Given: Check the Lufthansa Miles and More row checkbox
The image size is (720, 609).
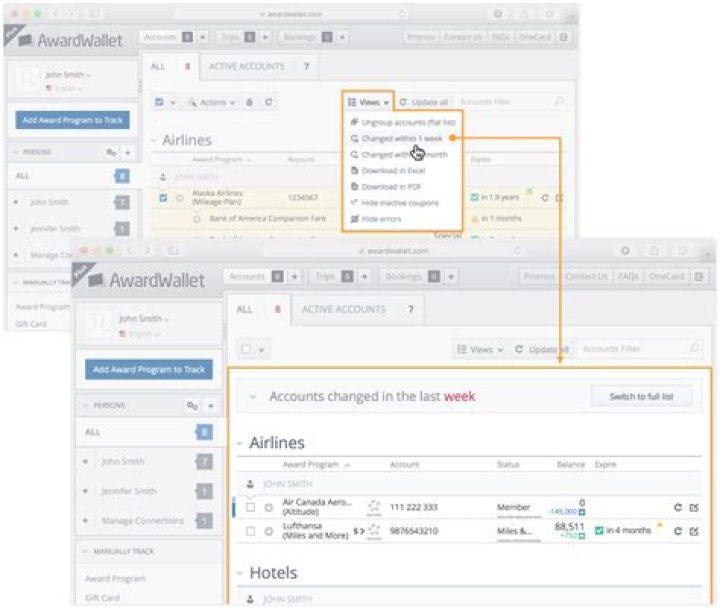Looking at the screenshot, I should [250, 531].
